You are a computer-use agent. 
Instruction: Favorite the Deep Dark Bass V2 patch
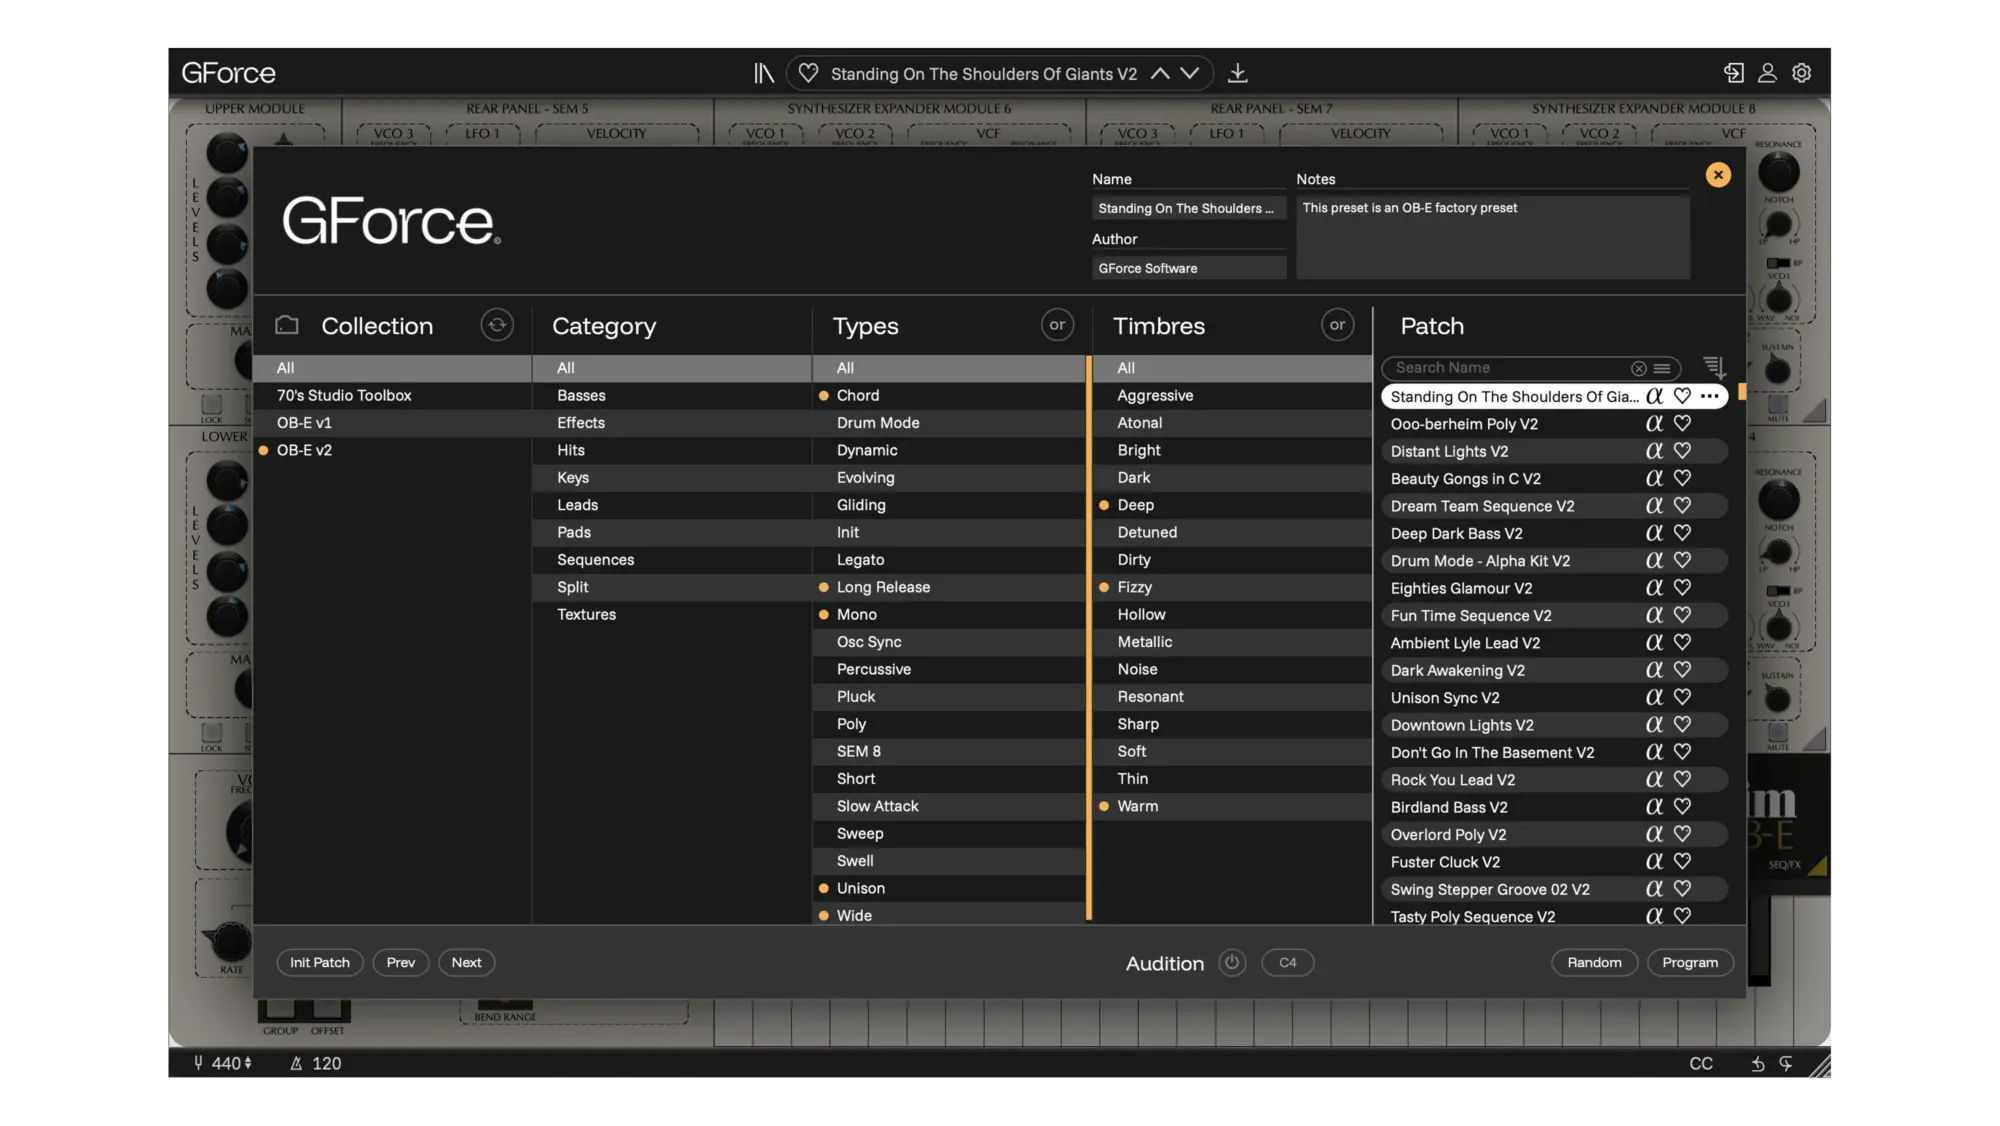point(1682,533)
